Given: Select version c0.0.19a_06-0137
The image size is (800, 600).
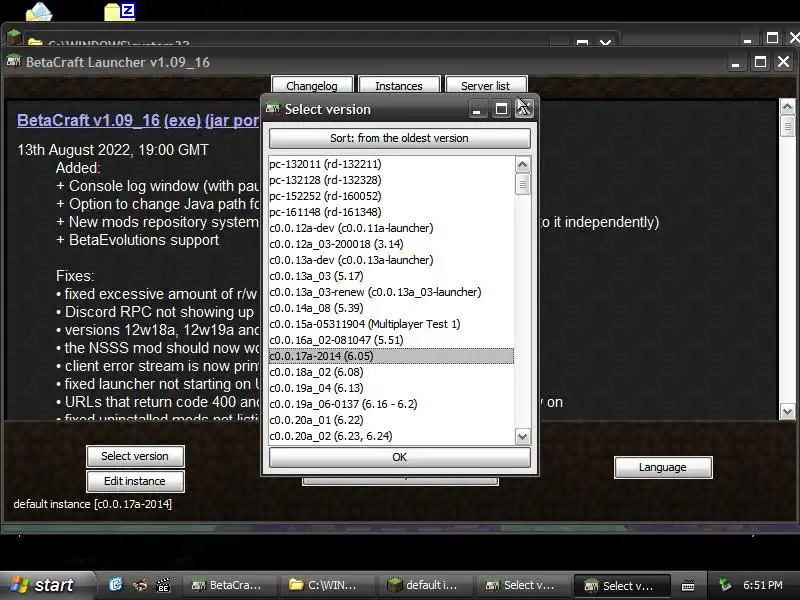Looking at the screenshot, I should [391, 404].
